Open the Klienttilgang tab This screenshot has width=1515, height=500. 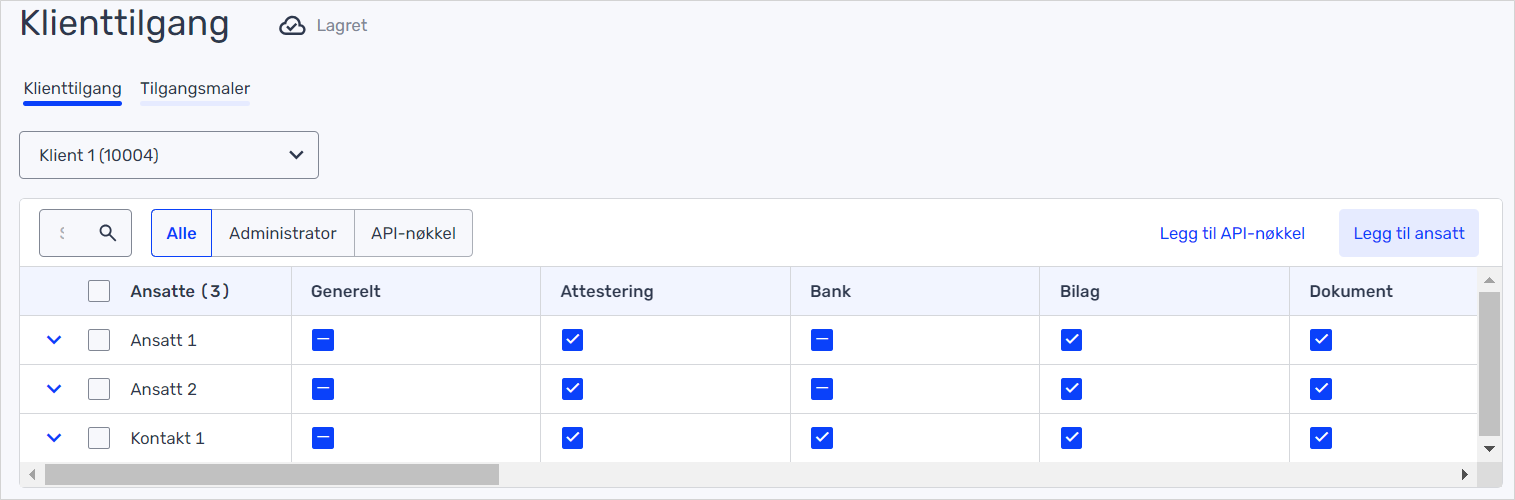72,89
